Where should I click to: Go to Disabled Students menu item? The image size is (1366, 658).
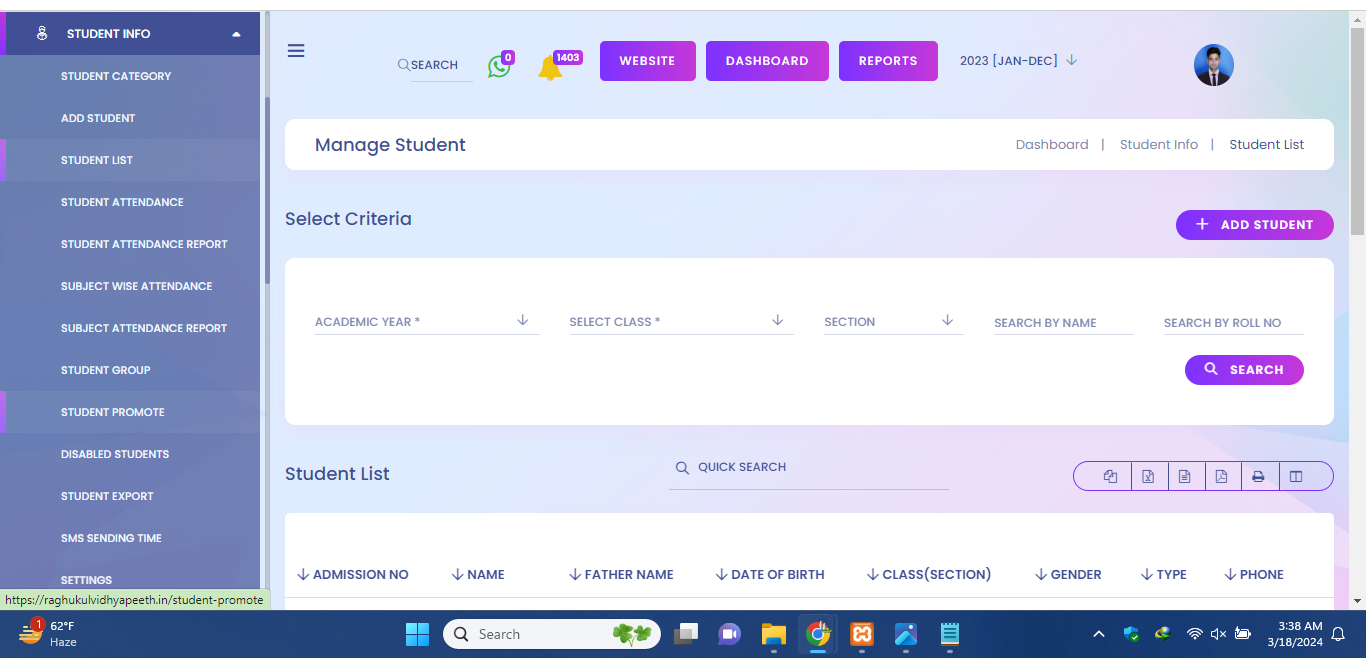pyautogui.click(x=115, y=454)
